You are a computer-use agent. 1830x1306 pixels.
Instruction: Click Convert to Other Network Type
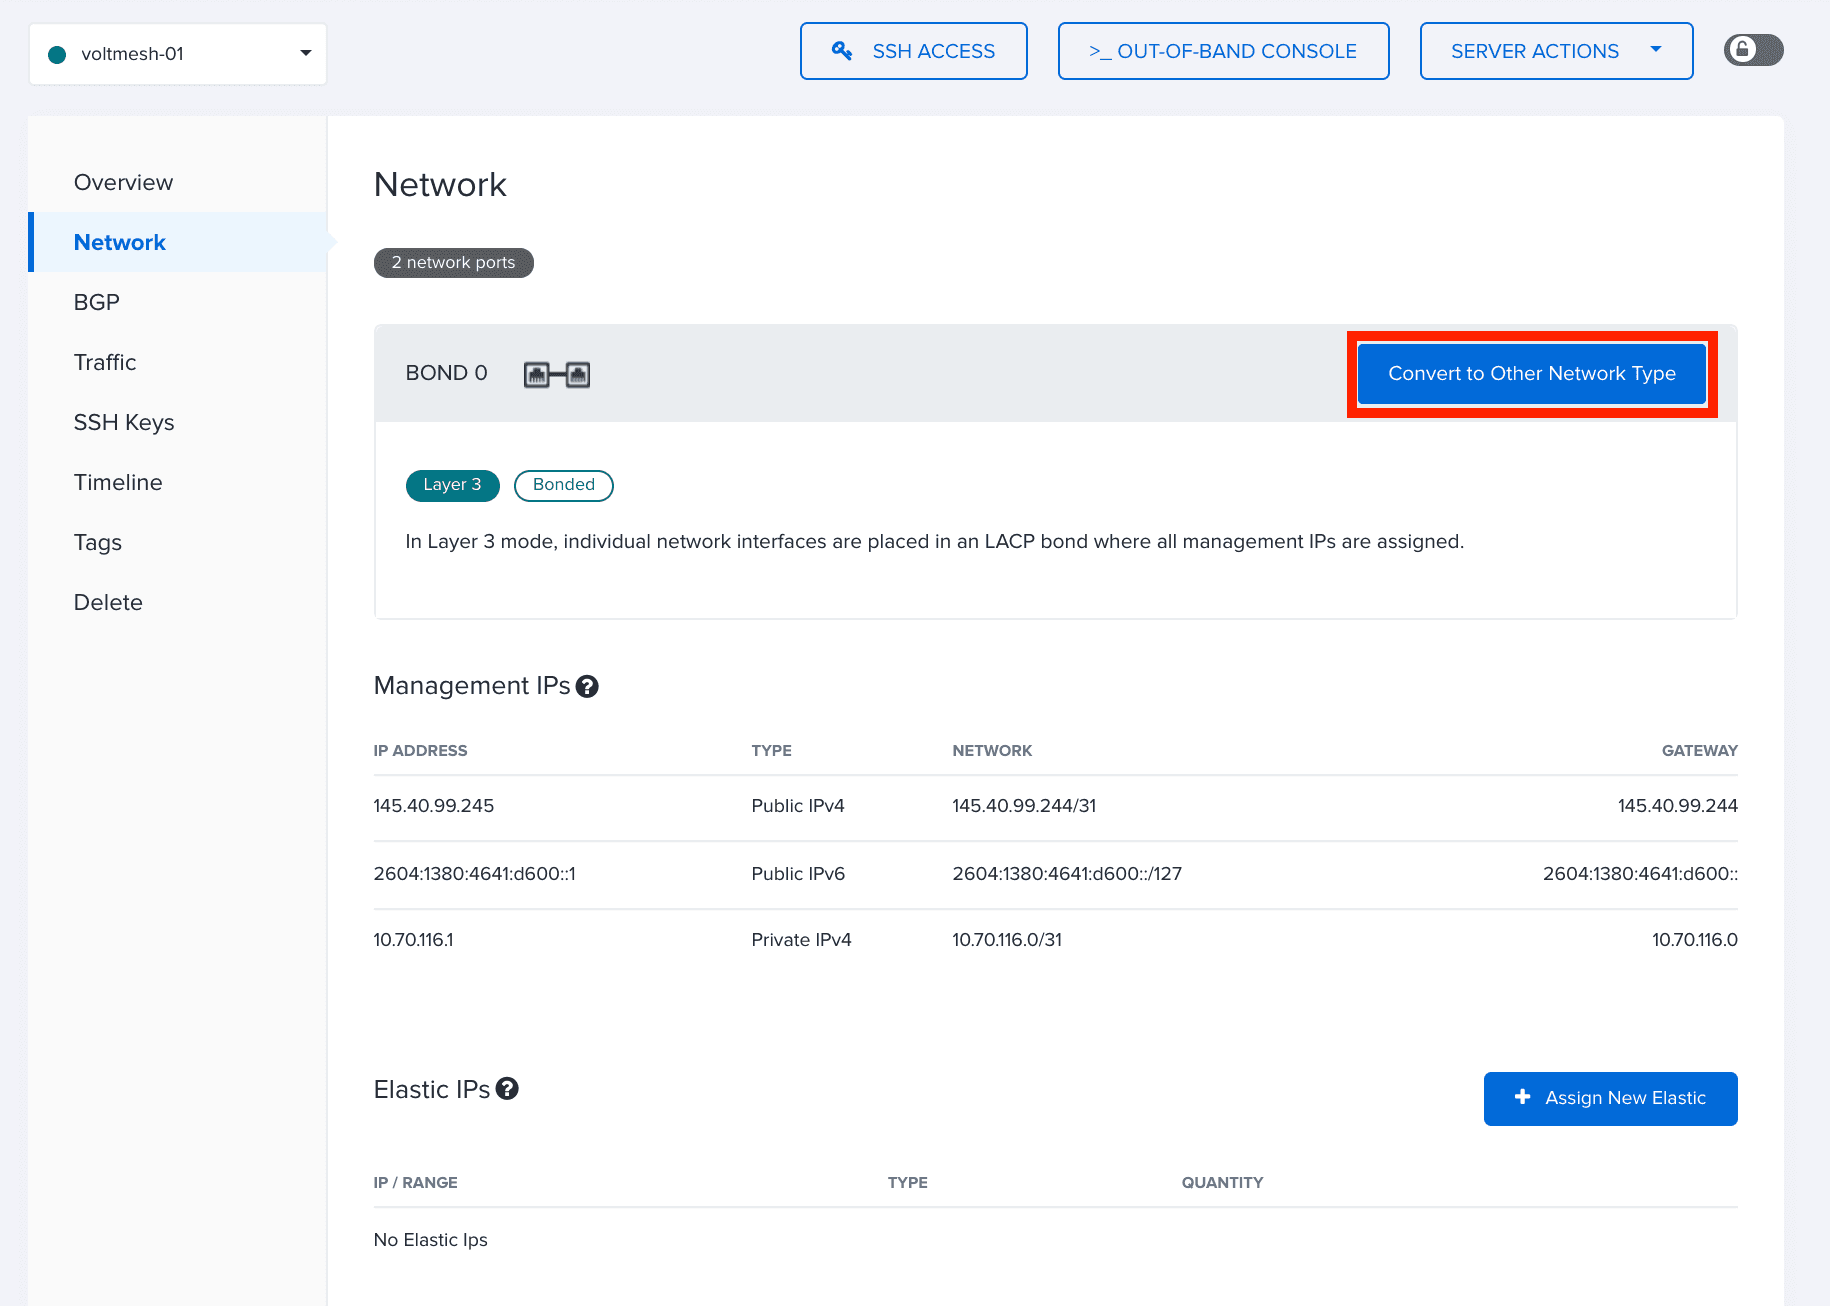pos(1532,374)
